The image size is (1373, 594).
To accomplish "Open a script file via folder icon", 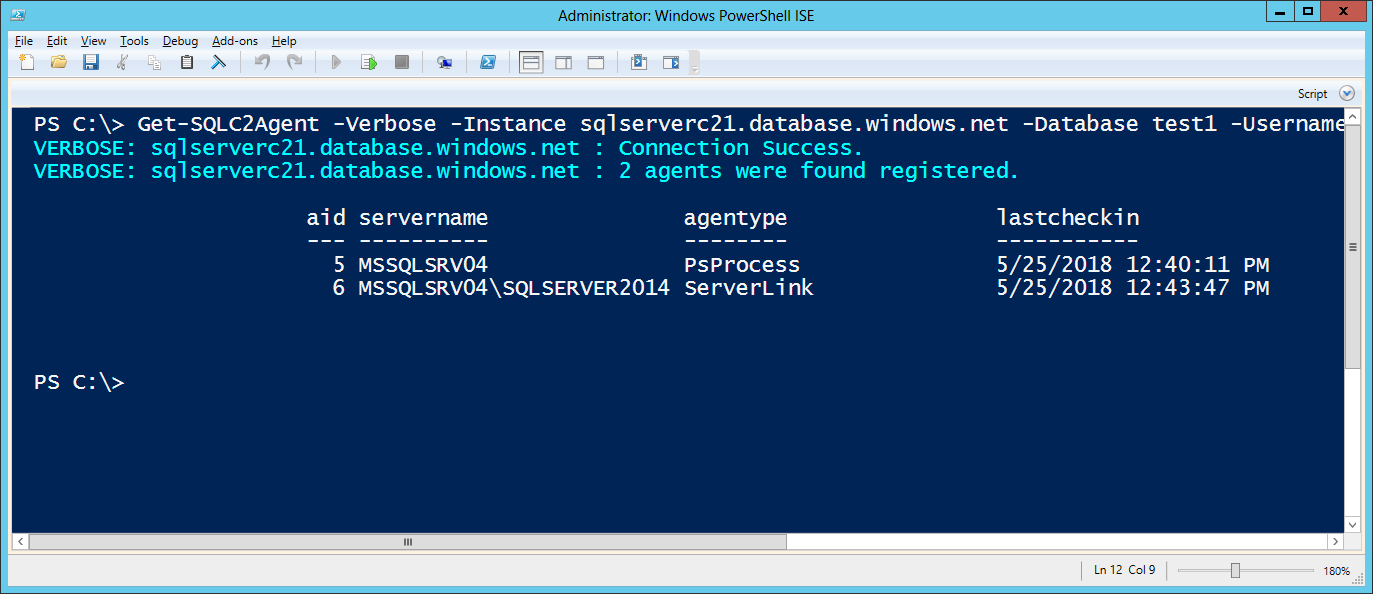I will tap(59, 62).
